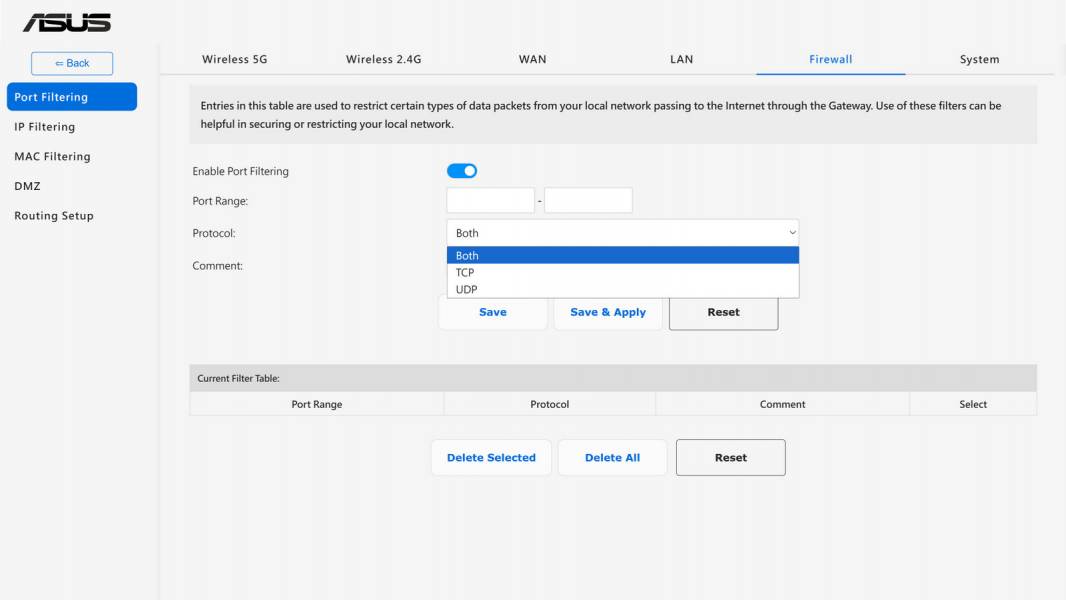Click Save & Apply button
The height and width of the screenshot is (600, 1066).
608,312
